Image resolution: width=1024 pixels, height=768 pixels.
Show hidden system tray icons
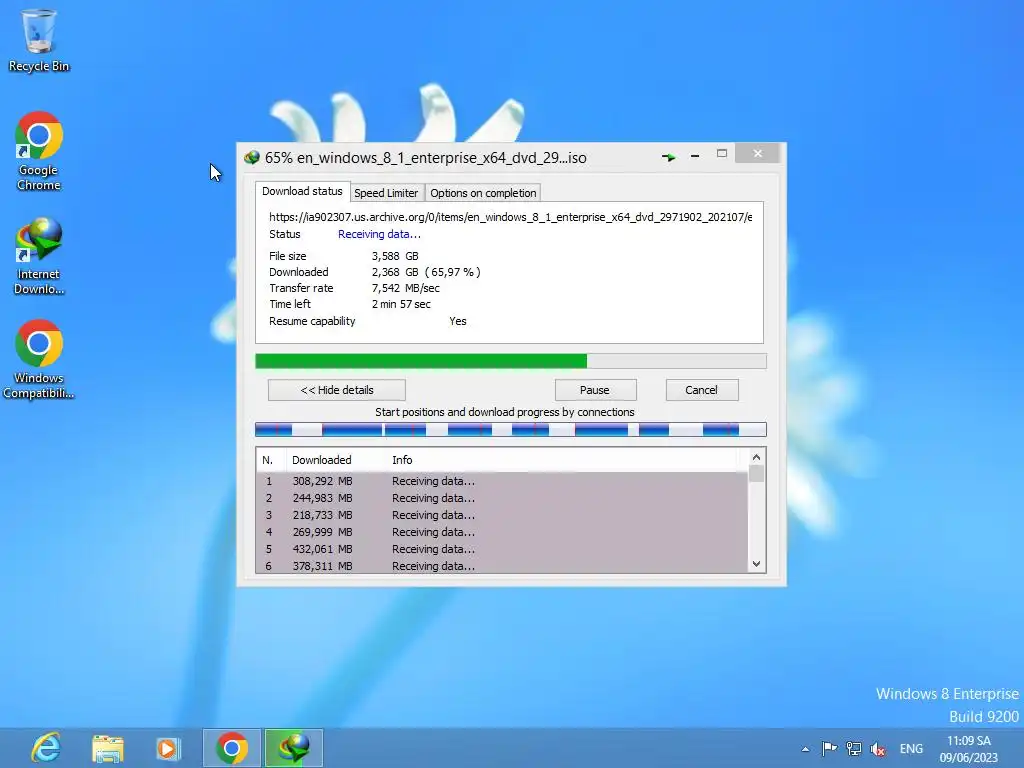click(805, 749)
